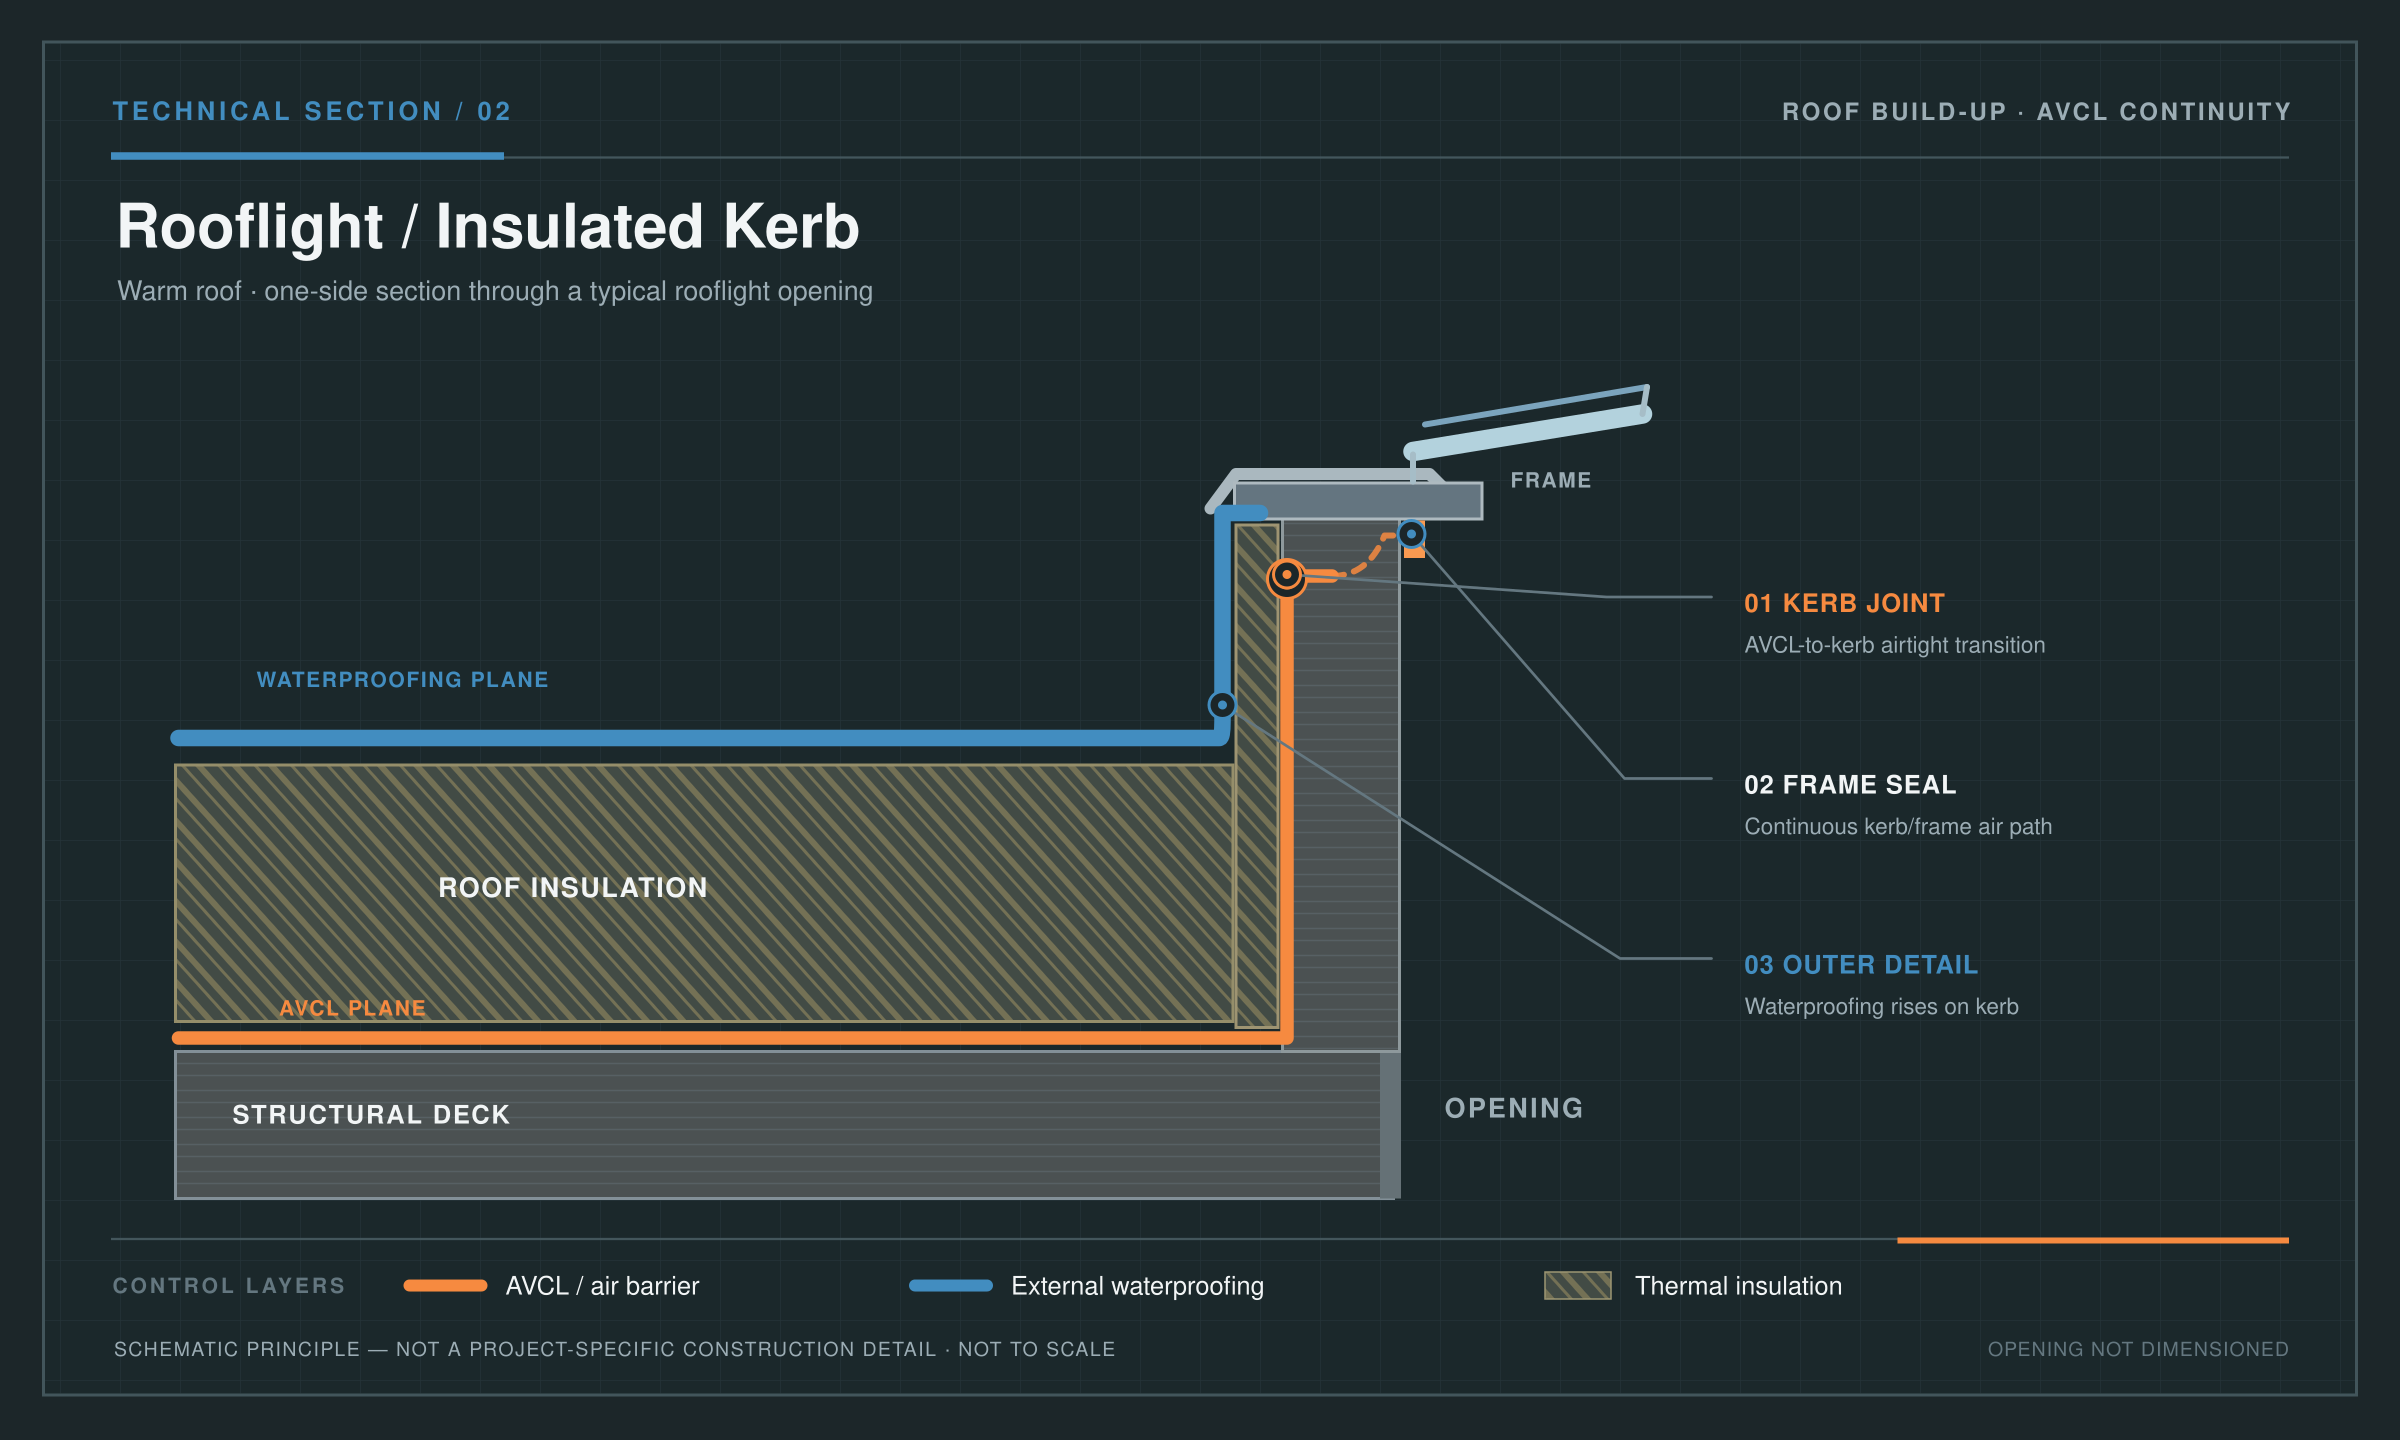Click the grey rooflight frame bar

[x=1358, y=501]
